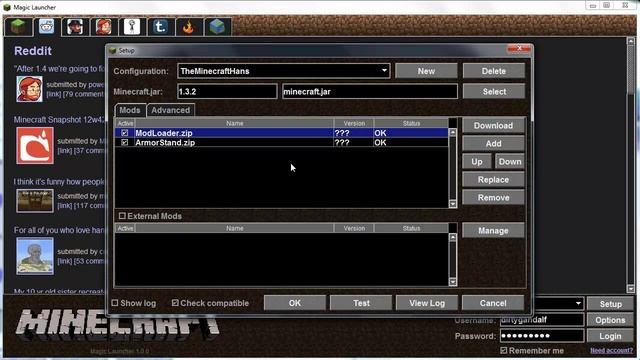Click the Replace button
The width and height of the screenshot is (640, 360).
pyautogui.click(x=493, y=180)
